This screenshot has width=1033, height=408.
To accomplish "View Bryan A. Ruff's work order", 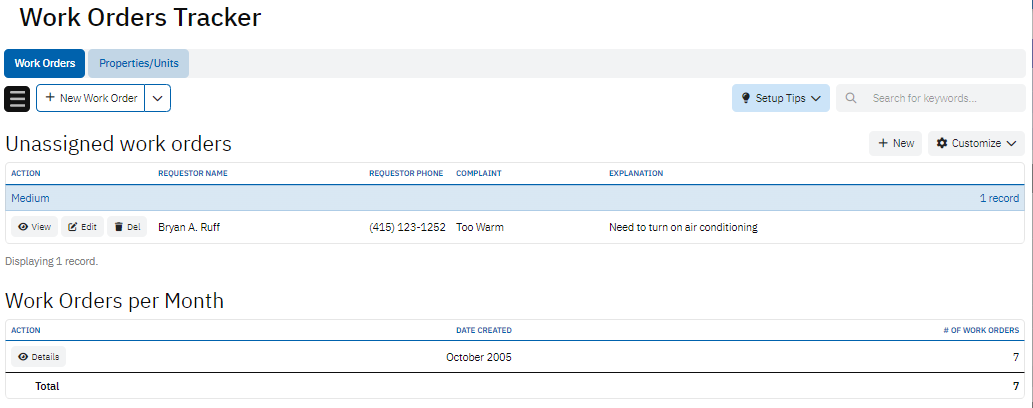I will [x=34, y=227].
